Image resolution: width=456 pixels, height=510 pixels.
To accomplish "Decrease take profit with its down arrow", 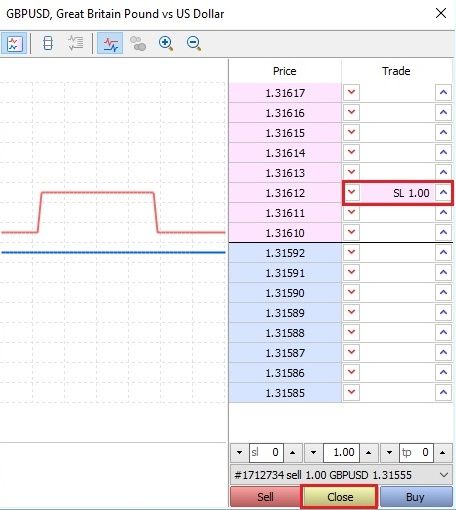I will [x=389, y=452].
